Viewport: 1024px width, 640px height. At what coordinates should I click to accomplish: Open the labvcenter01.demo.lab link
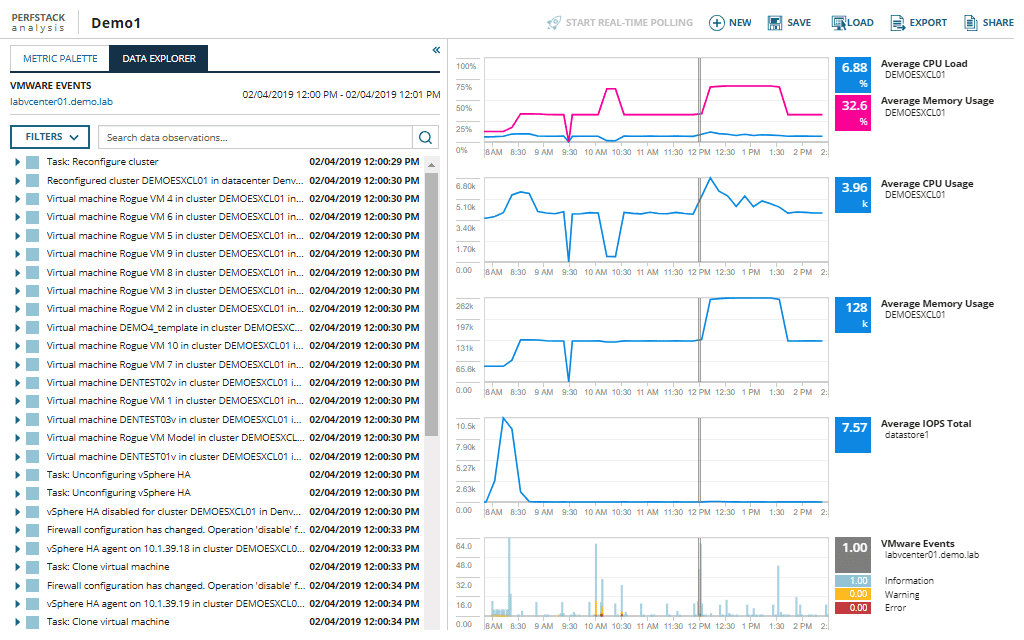pos(61,101)
